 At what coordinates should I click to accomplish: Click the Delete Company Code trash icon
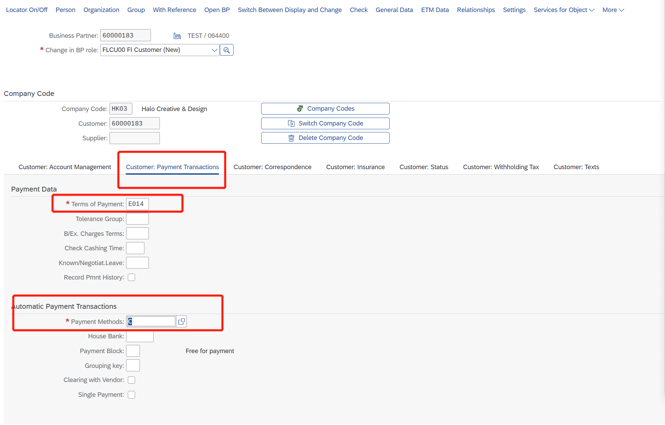(x=291, y=138)
